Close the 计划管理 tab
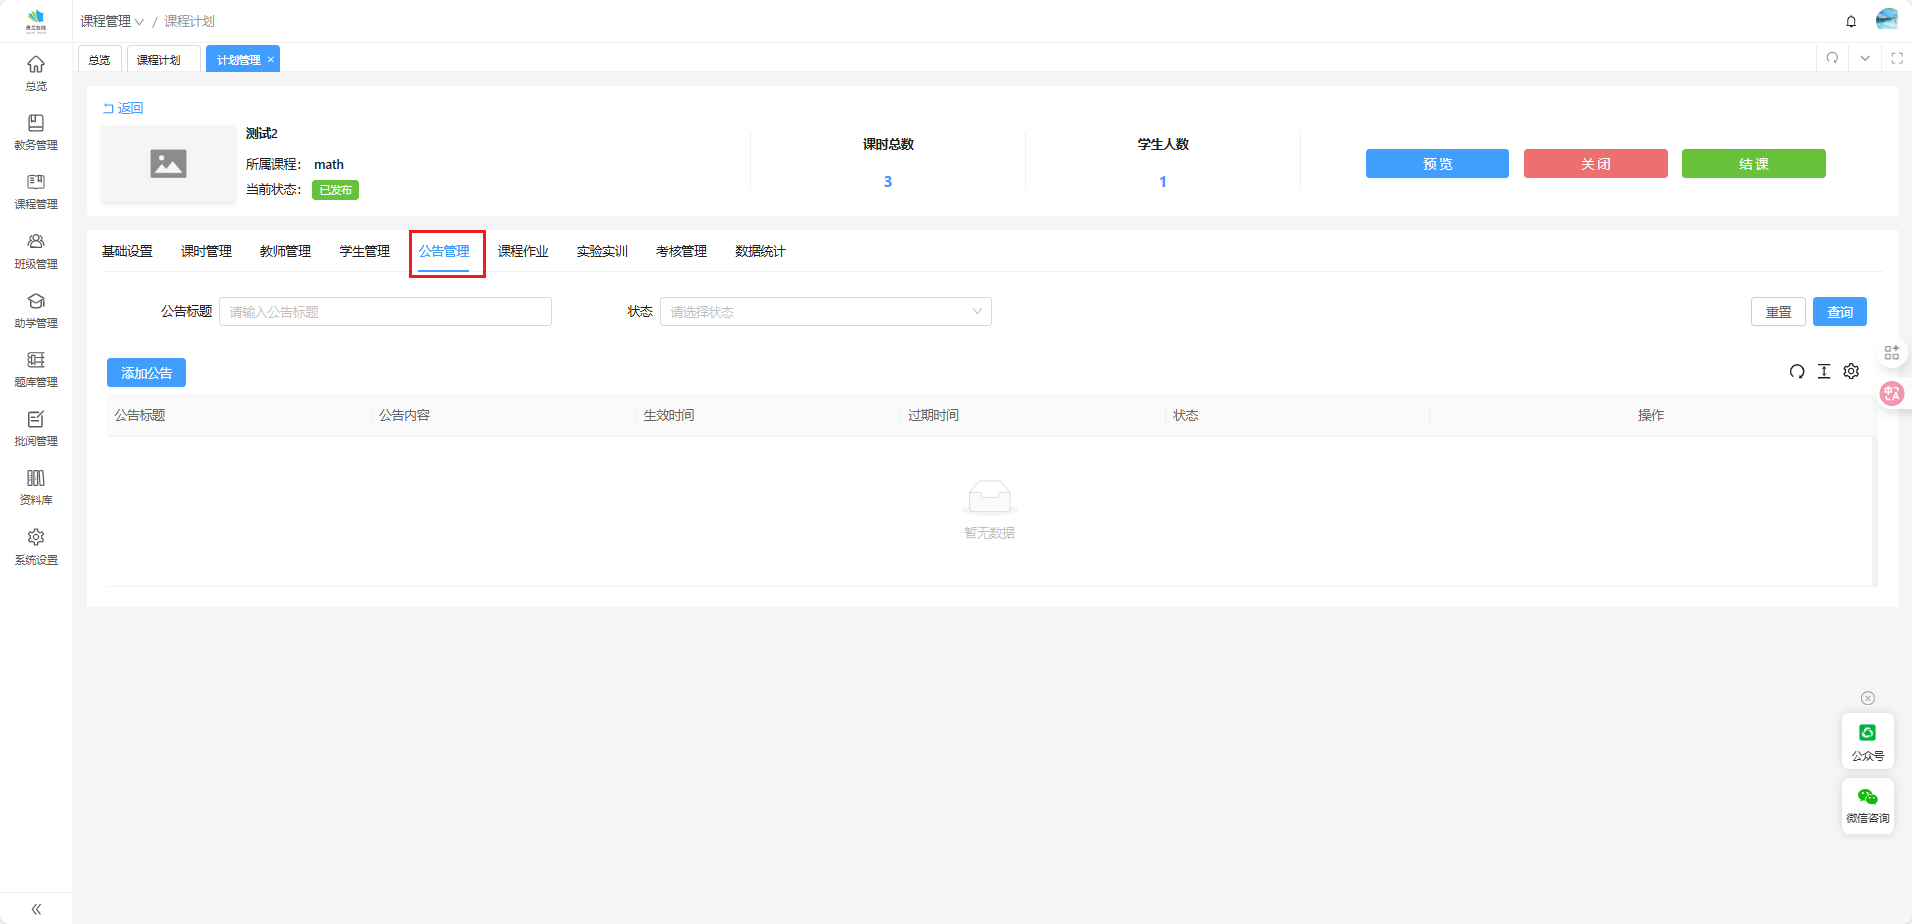This screenshot has height=924, width=1912. pyautogui.click(x=270, y=60)
